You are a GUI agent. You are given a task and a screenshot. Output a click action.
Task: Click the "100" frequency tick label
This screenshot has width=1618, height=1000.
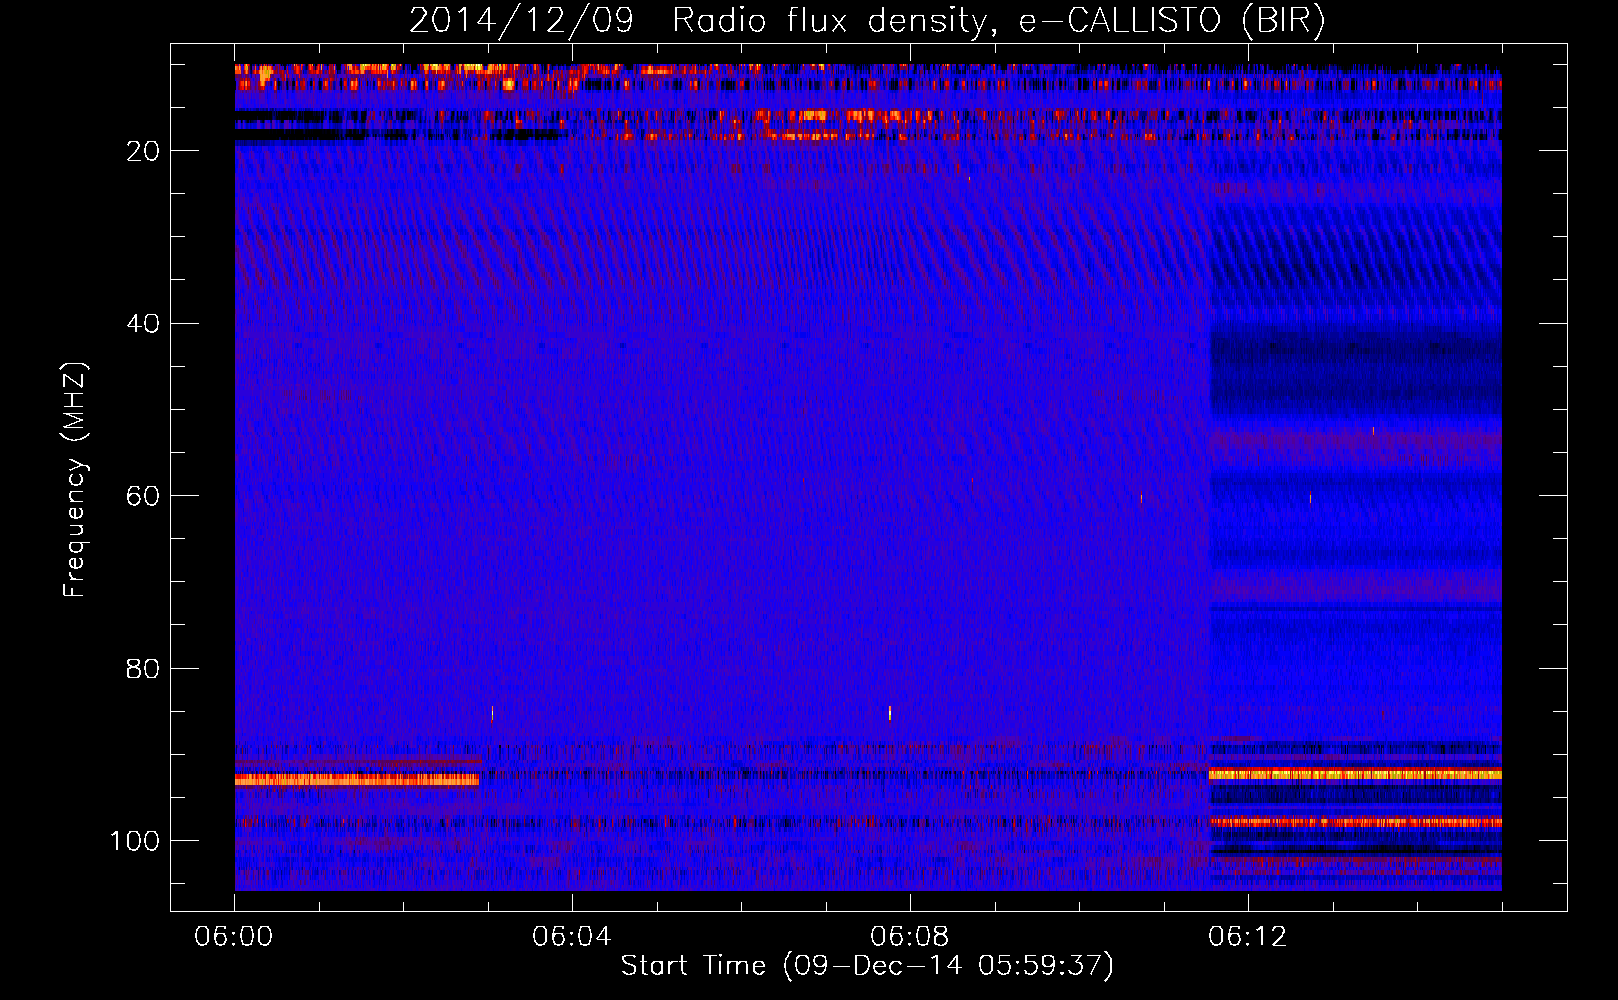pyautogui.click(x=135, y=841)
